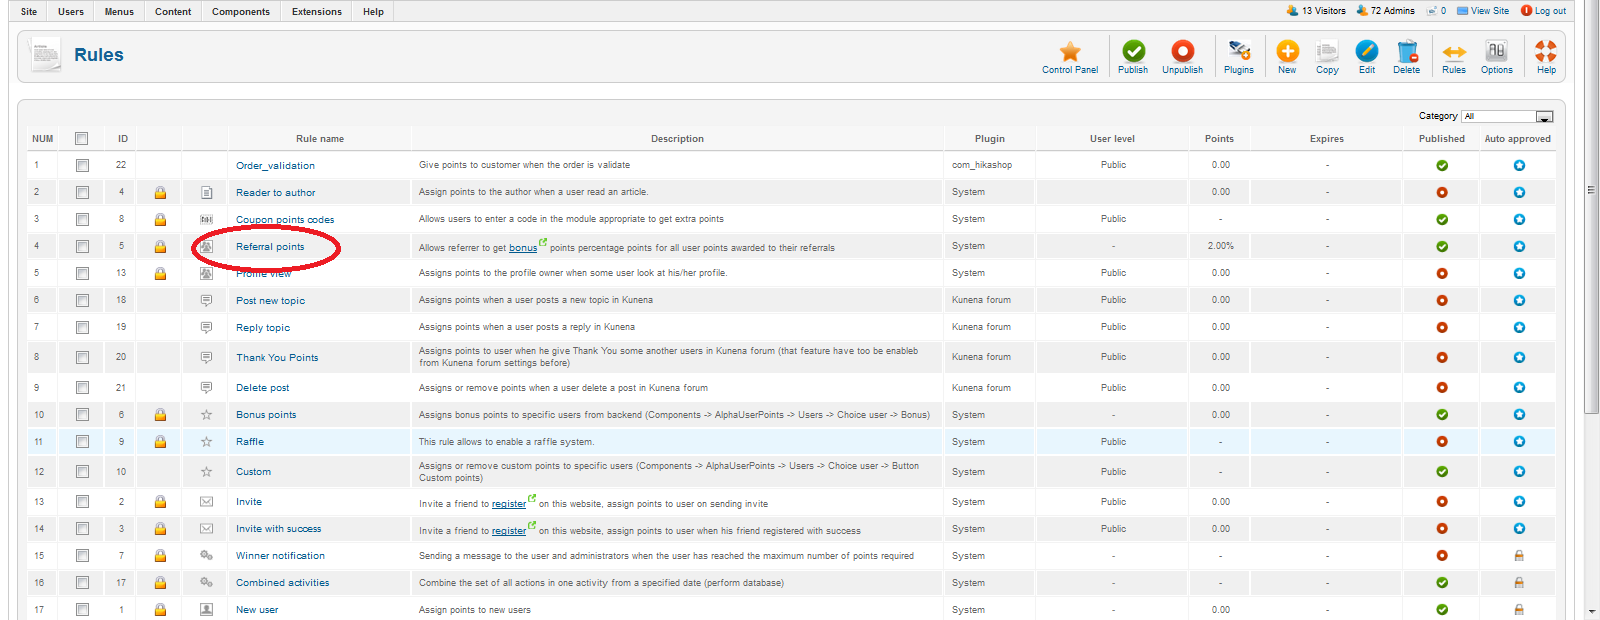Click the Points column header
Image resolution: width=1600 pixels, height=620 pixels.
point(1219,139)
